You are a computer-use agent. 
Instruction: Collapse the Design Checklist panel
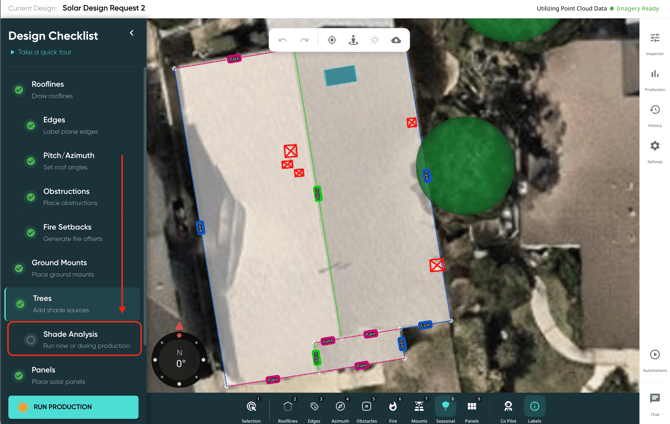click(x=132, y=33)
